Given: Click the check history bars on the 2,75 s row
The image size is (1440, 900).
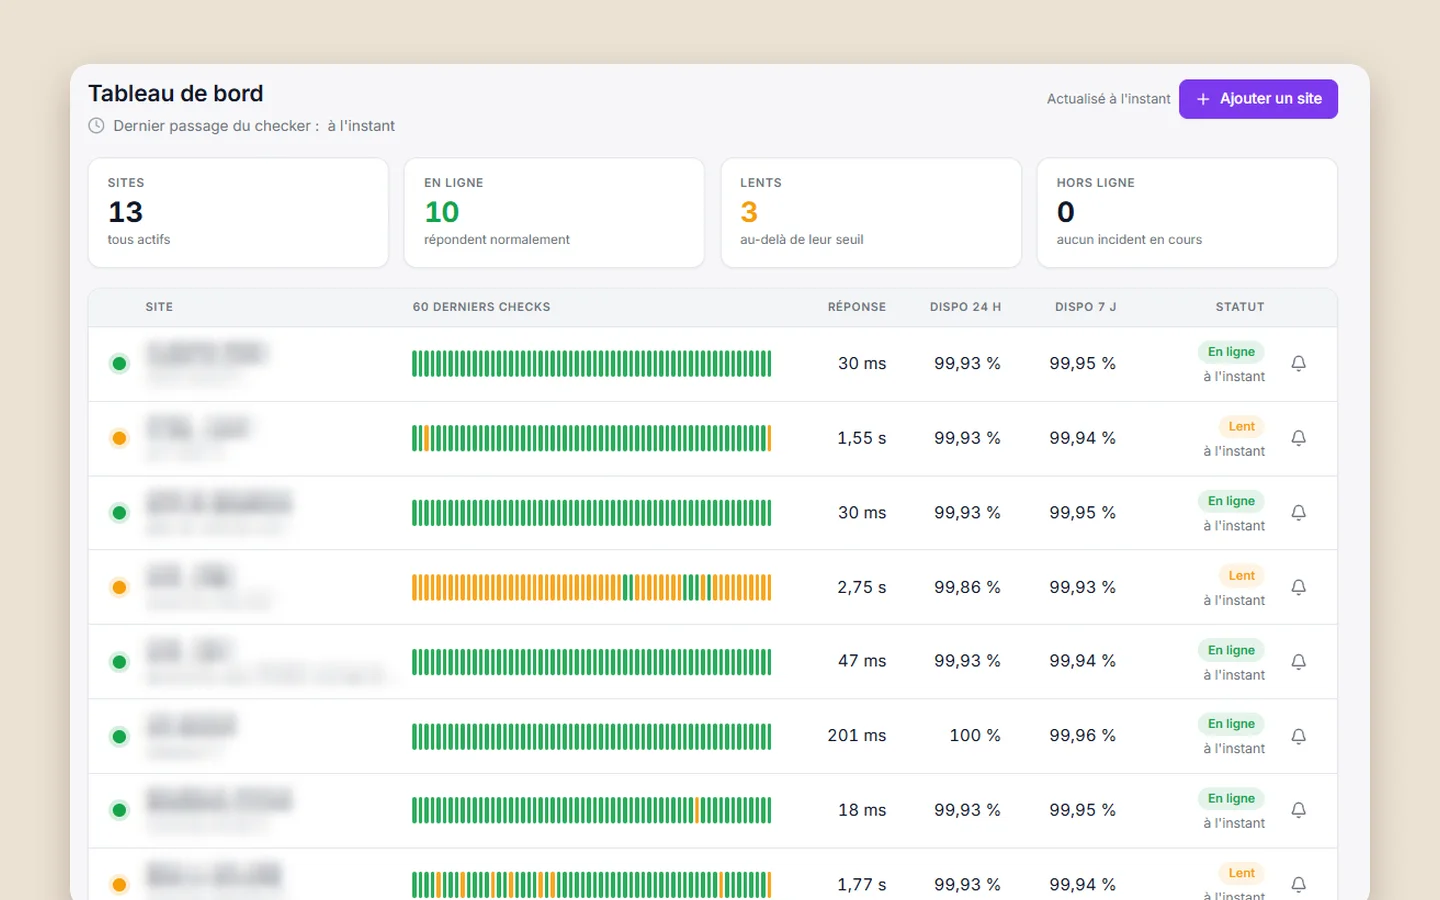Looking at the screenshot, I should click(592, 587).
